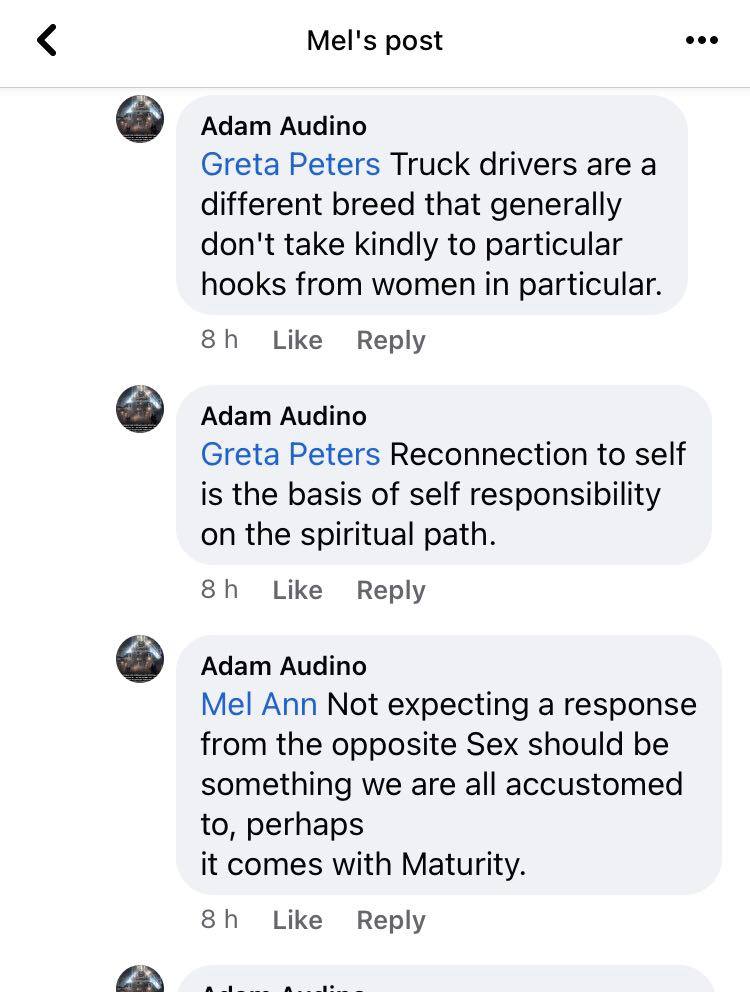The width and height of the screenshot is (750, 992).
Task: Tap the 8 h timestamp under Maturity comment
Action: pos(220,919)
